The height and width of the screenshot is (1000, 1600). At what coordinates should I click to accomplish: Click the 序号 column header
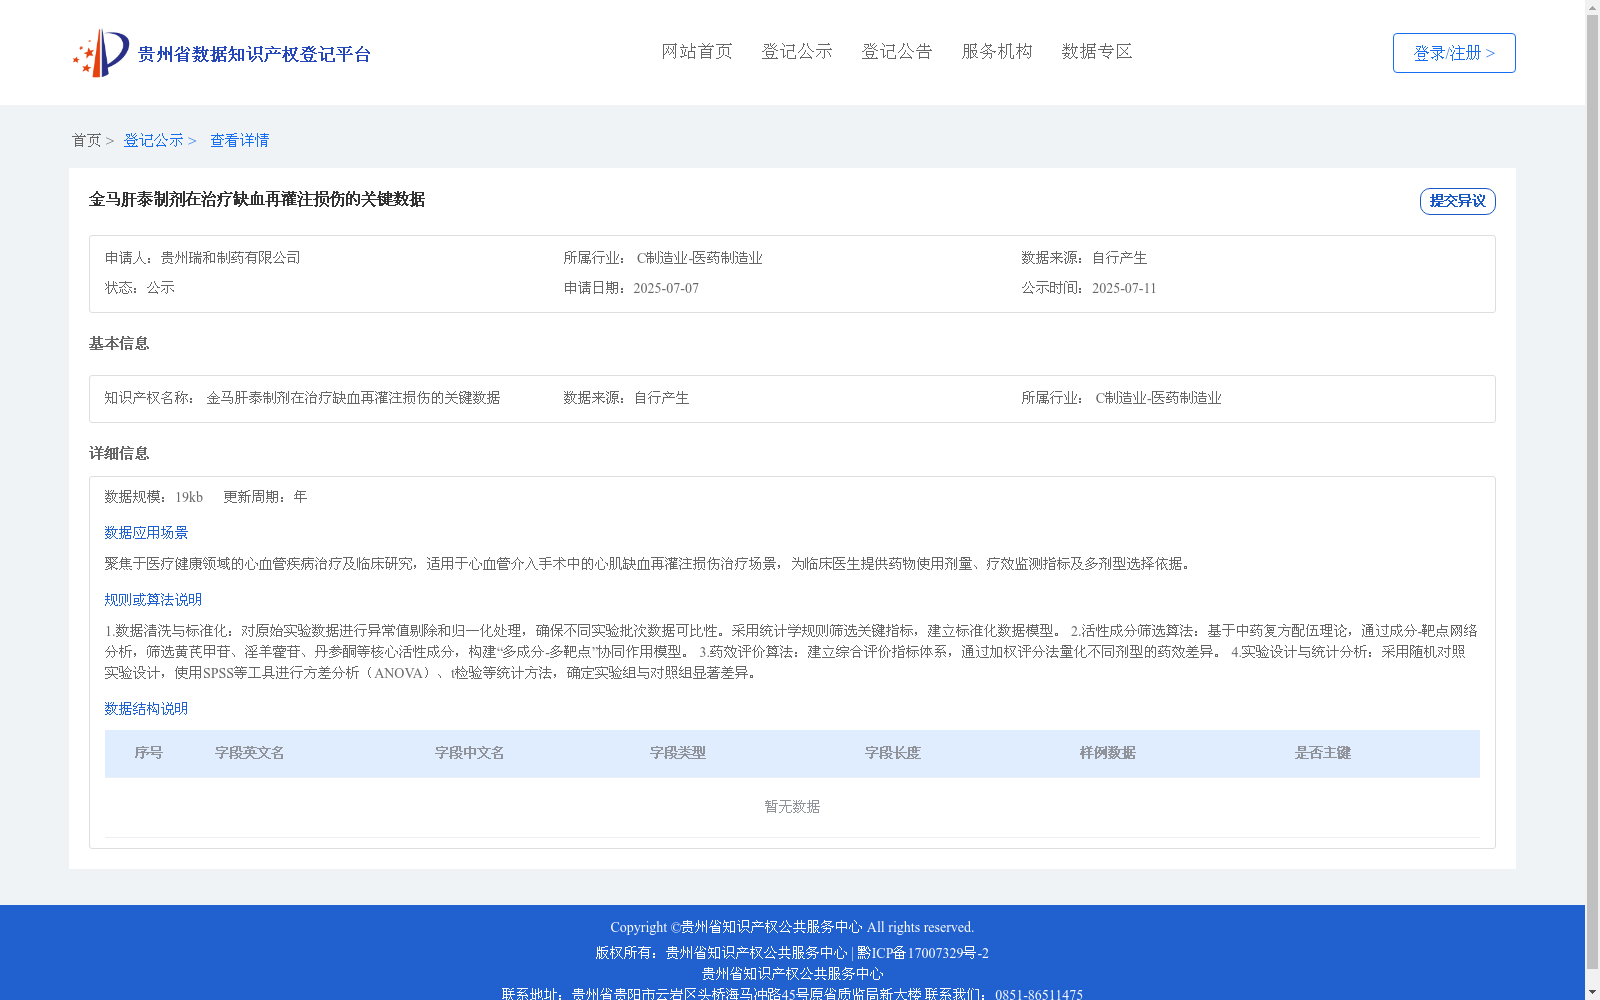(149, 753)
